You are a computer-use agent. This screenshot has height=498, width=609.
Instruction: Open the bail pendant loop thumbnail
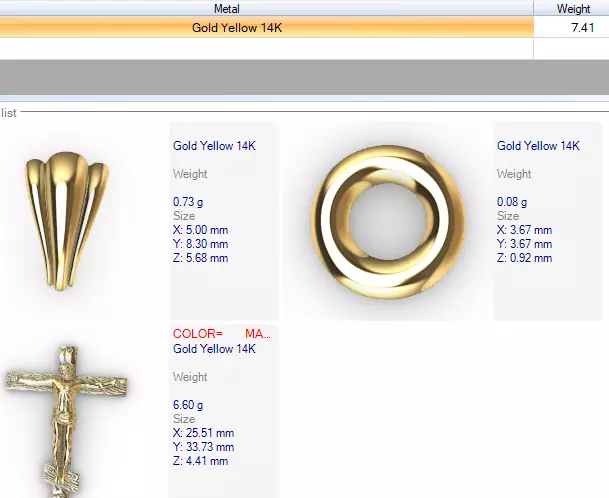coord(67,221)
